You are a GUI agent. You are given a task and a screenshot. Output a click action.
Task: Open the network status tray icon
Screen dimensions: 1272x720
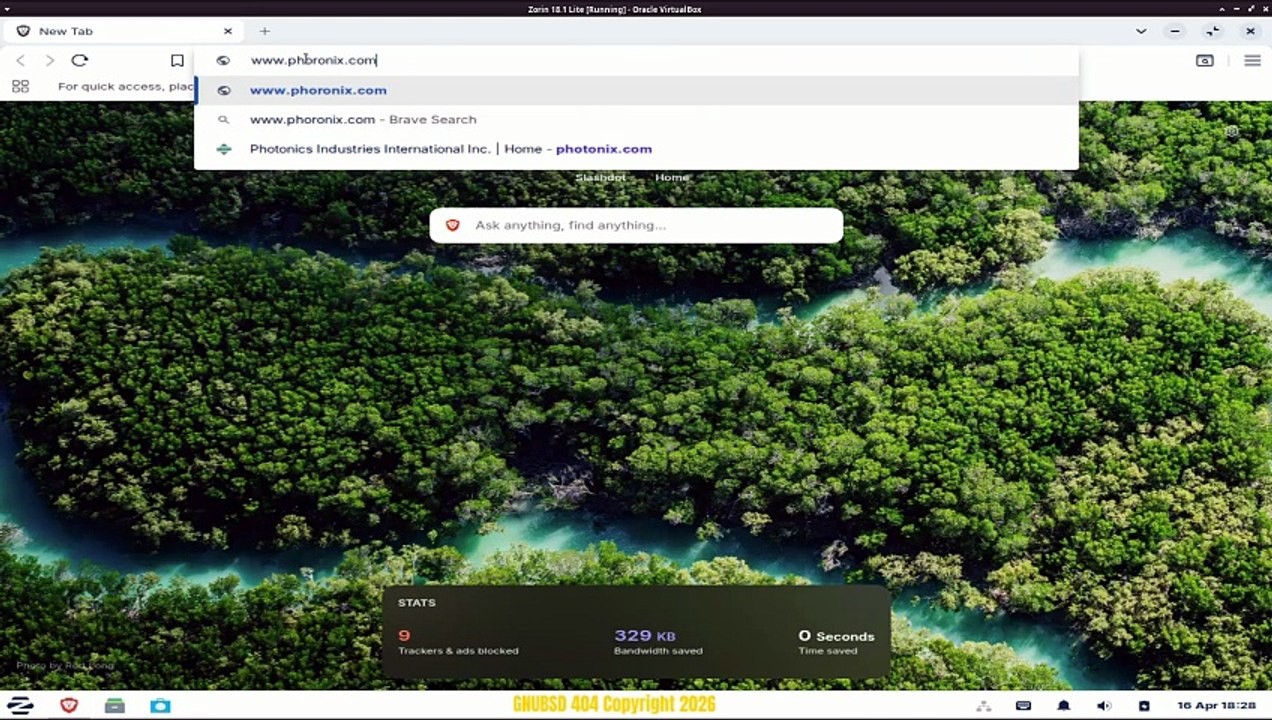click(984, 706)
